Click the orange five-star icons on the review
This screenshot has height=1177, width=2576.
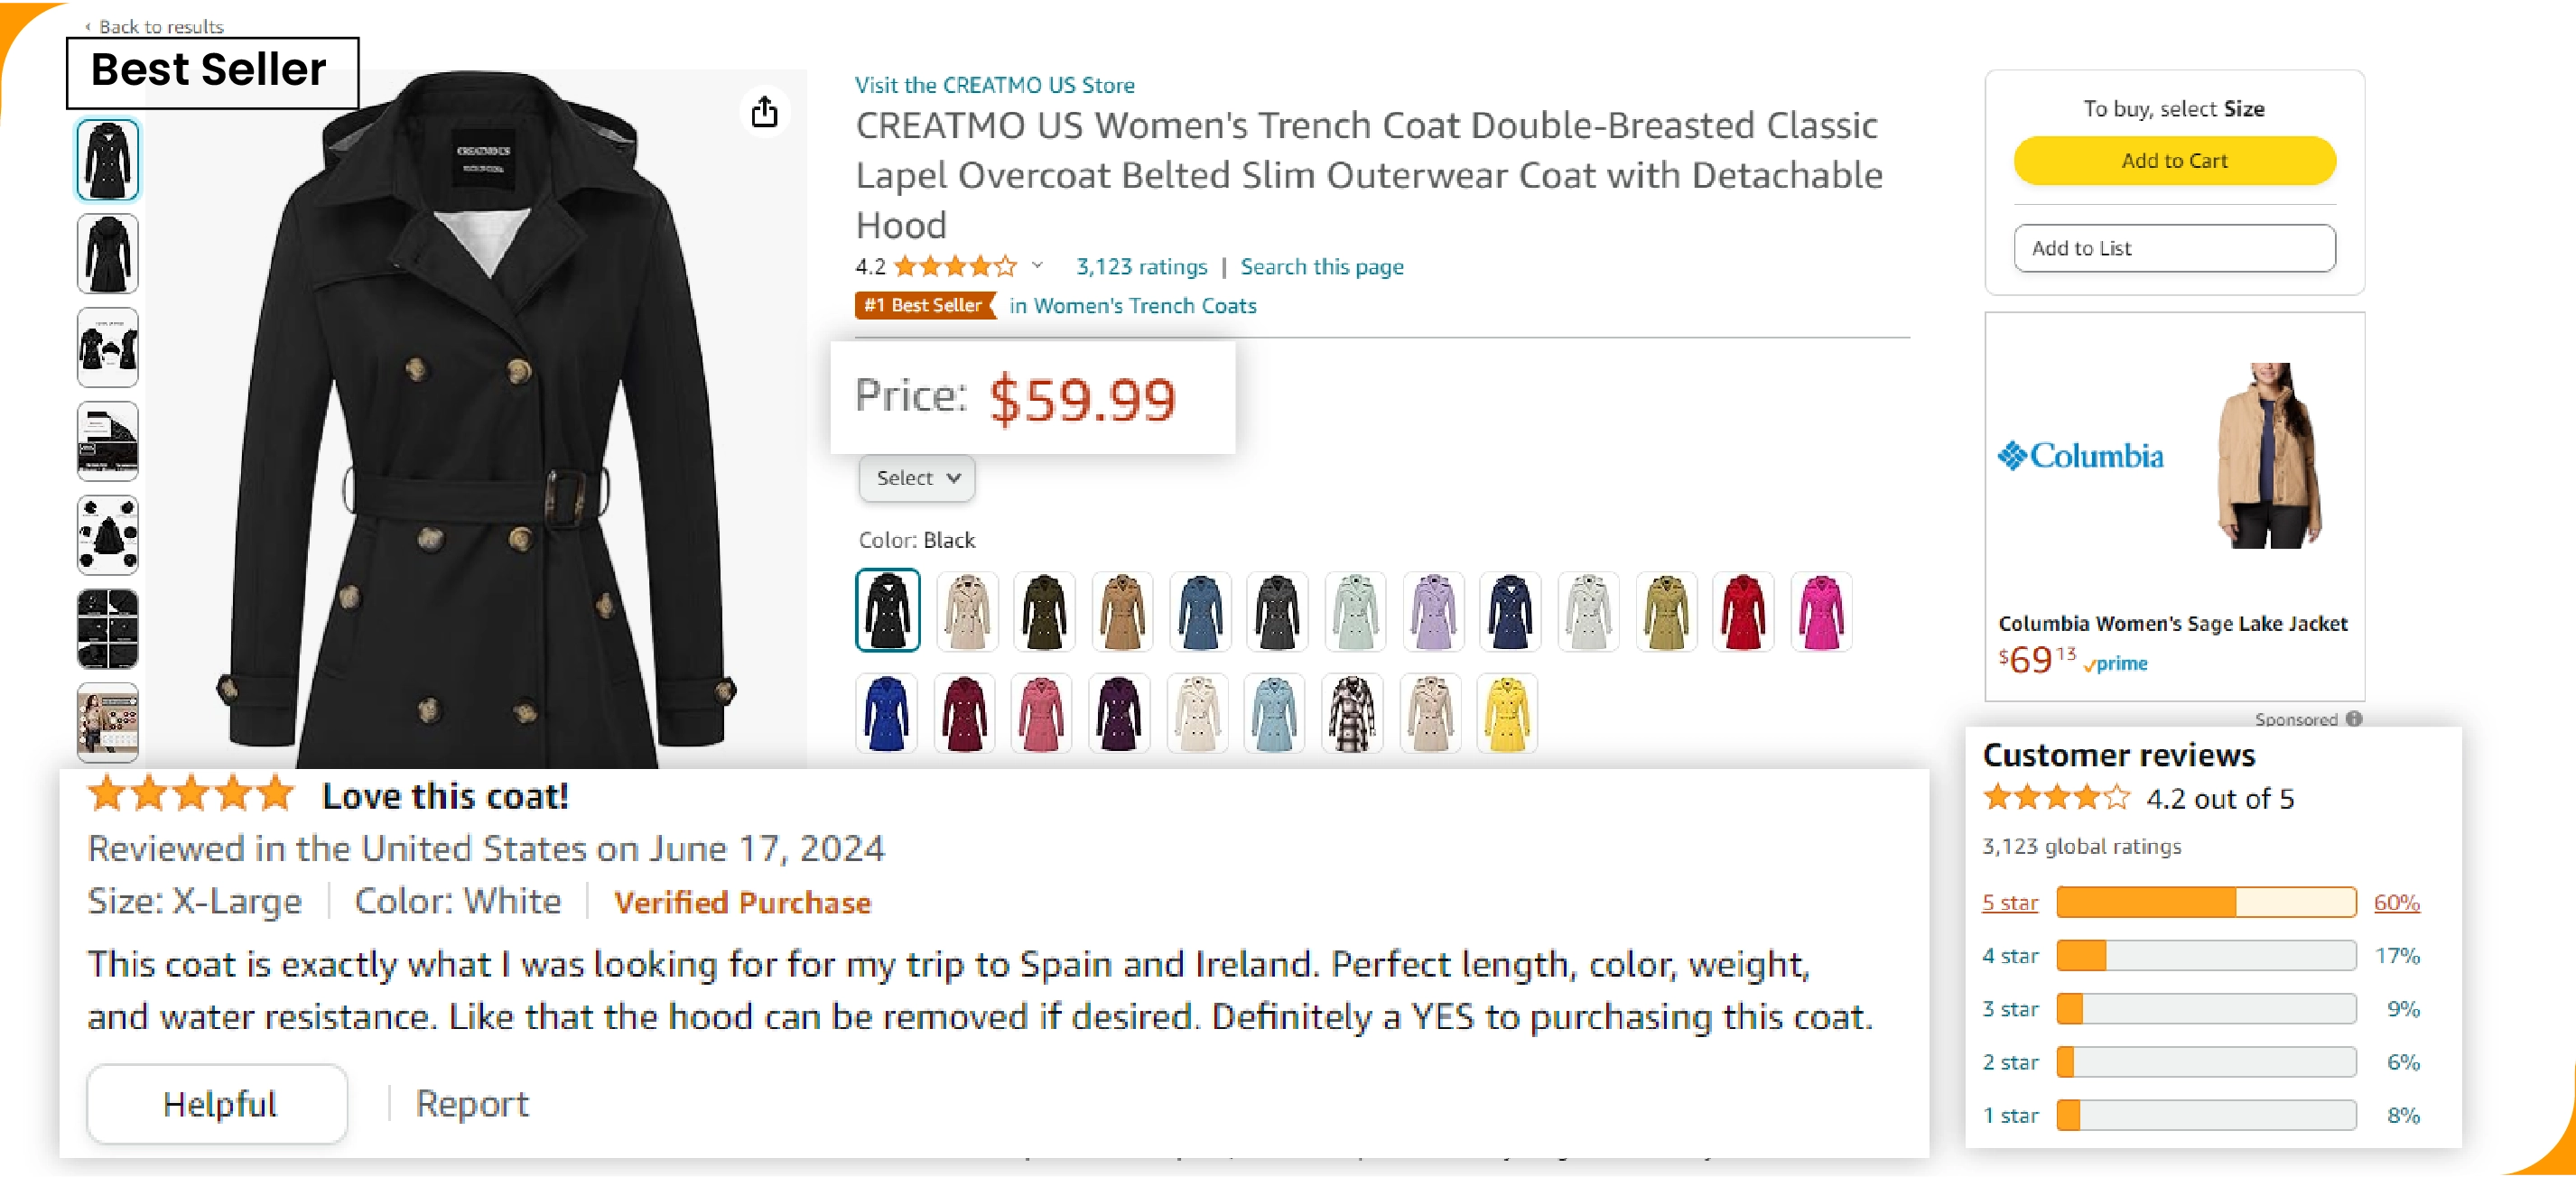click(x=191, y=794)
